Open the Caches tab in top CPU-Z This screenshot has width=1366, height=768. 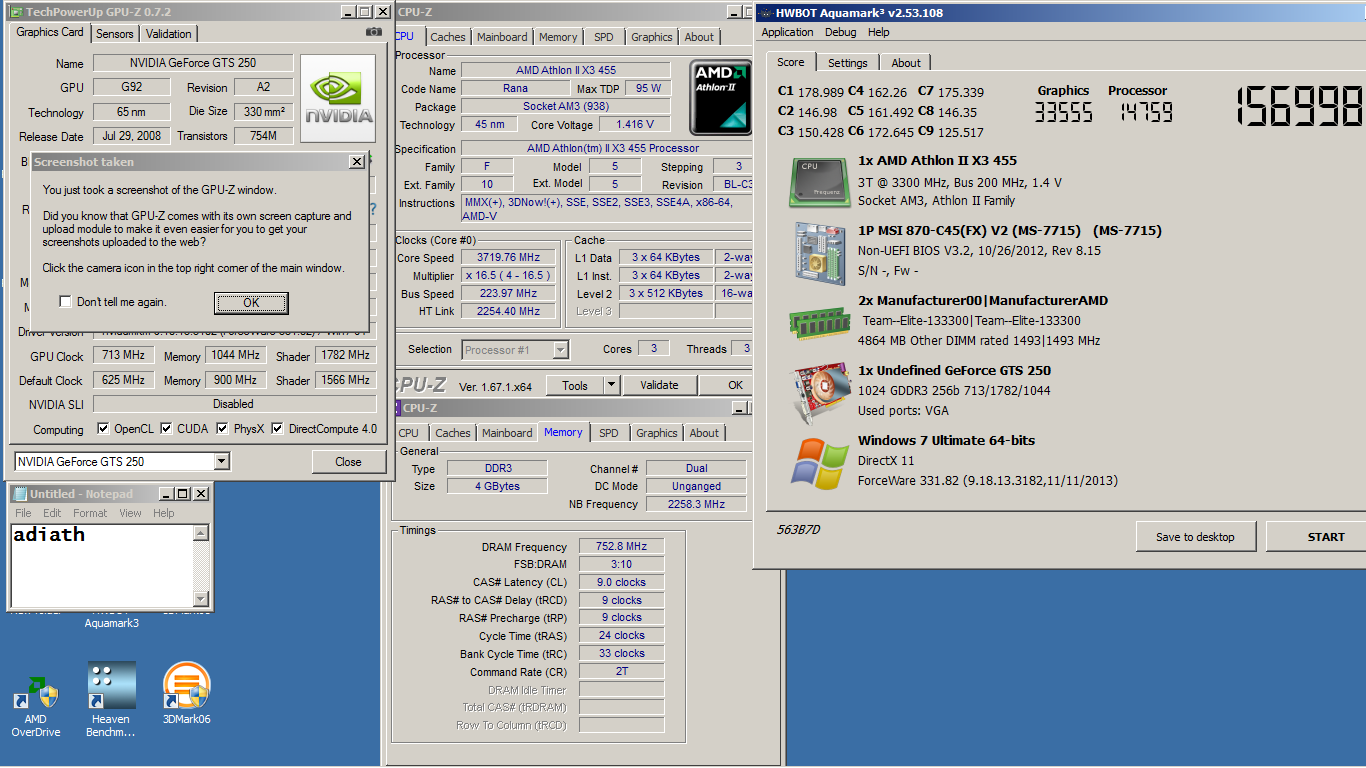coord(447,37)
